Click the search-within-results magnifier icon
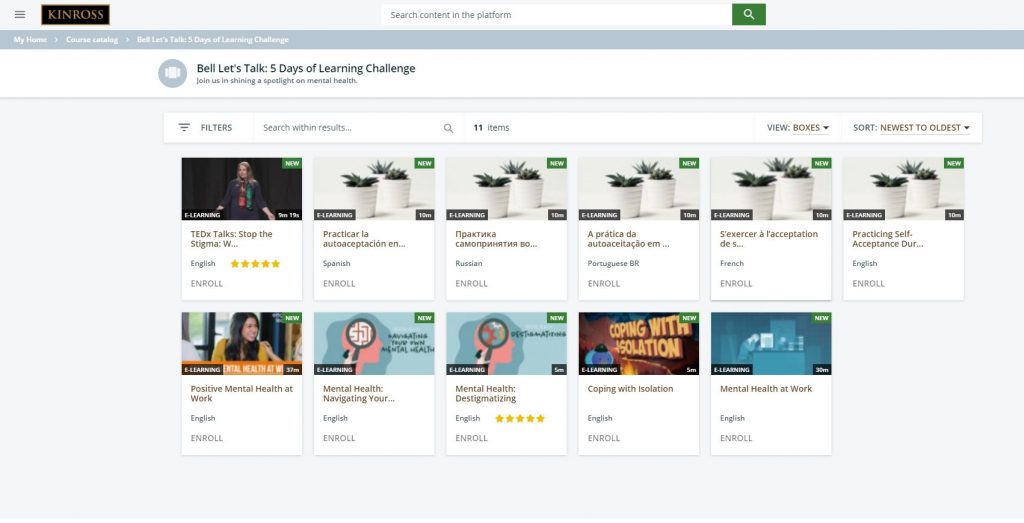1024x523 pixels. point(448,128)
